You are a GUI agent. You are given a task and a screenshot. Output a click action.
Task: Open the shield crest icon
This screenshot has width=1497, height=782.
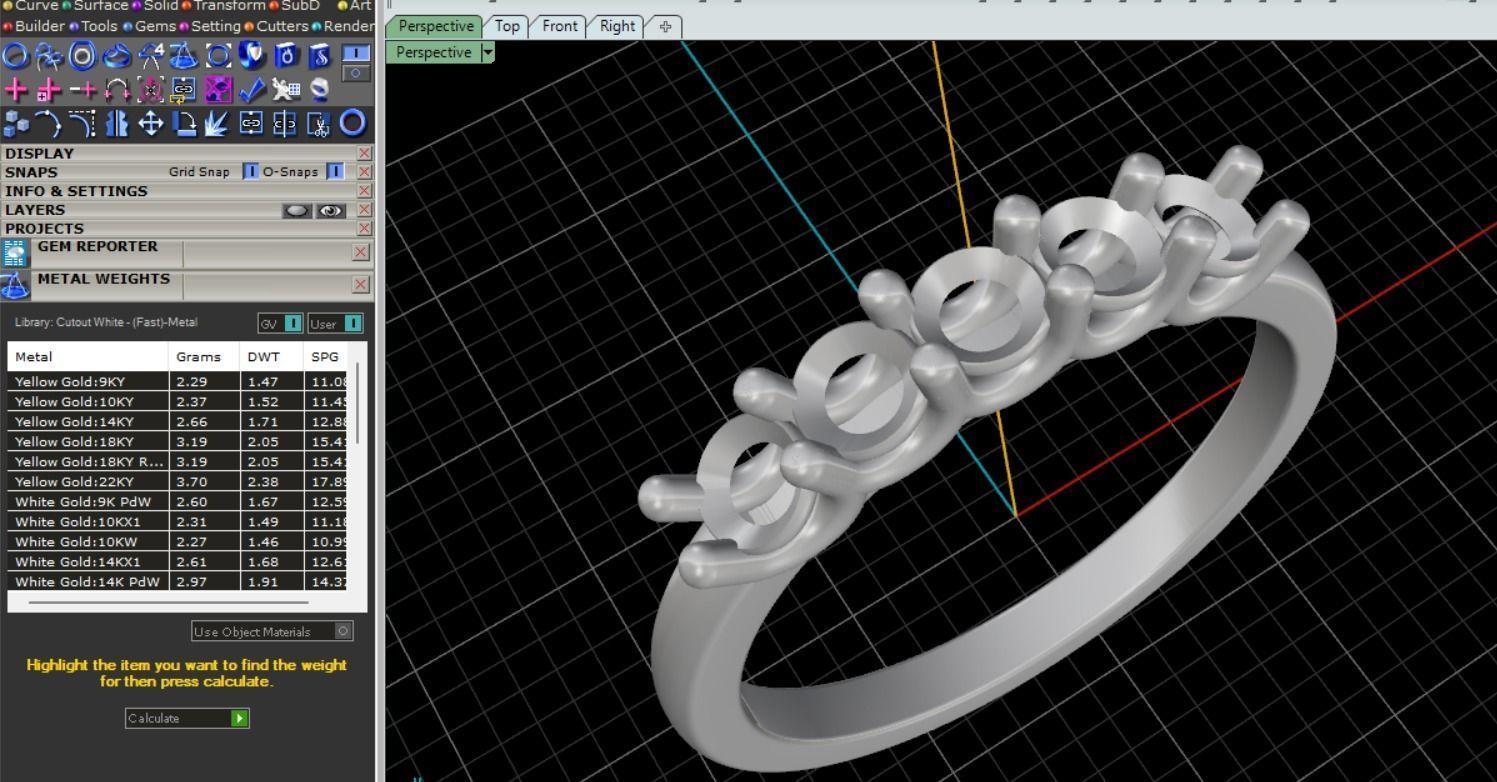[252, 56]
